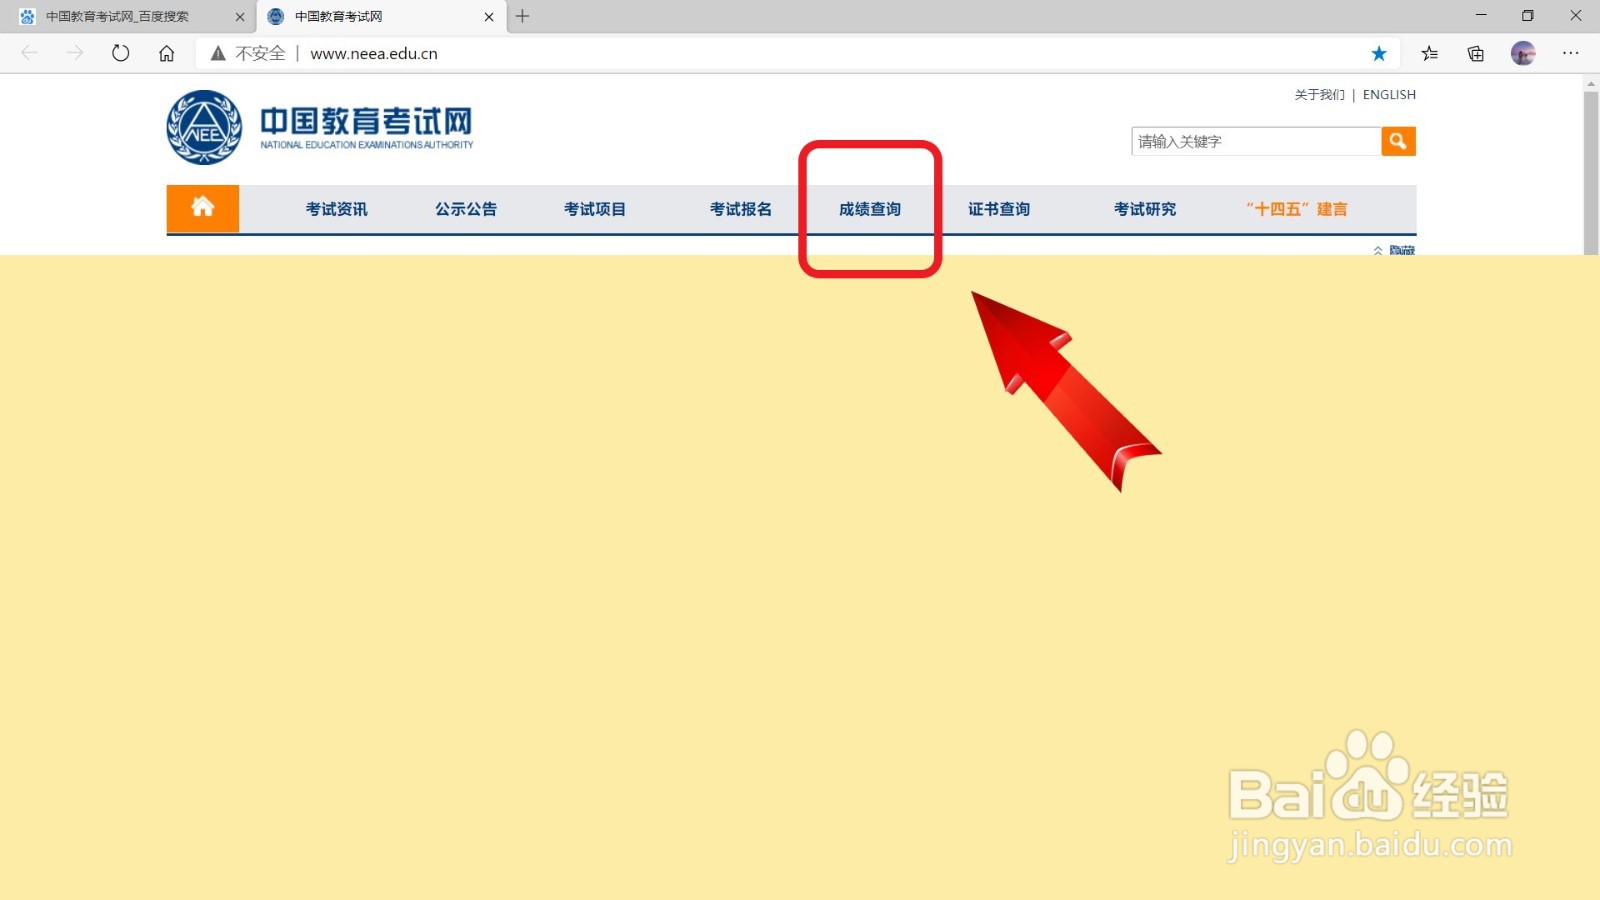Click the 不安全 site security icon
Screen dimensions: 1600x900
click(217, 53)
